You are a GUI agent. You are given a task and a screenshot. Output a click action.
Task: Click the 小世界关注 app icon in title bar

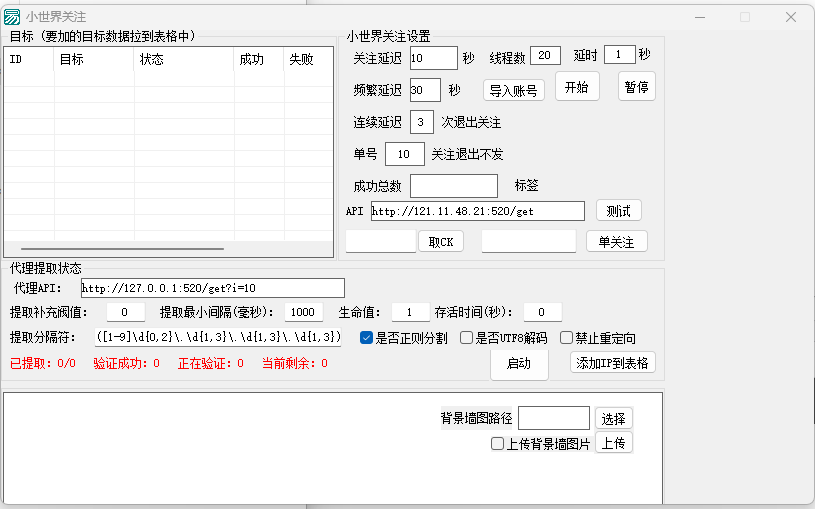pos(13,16)
